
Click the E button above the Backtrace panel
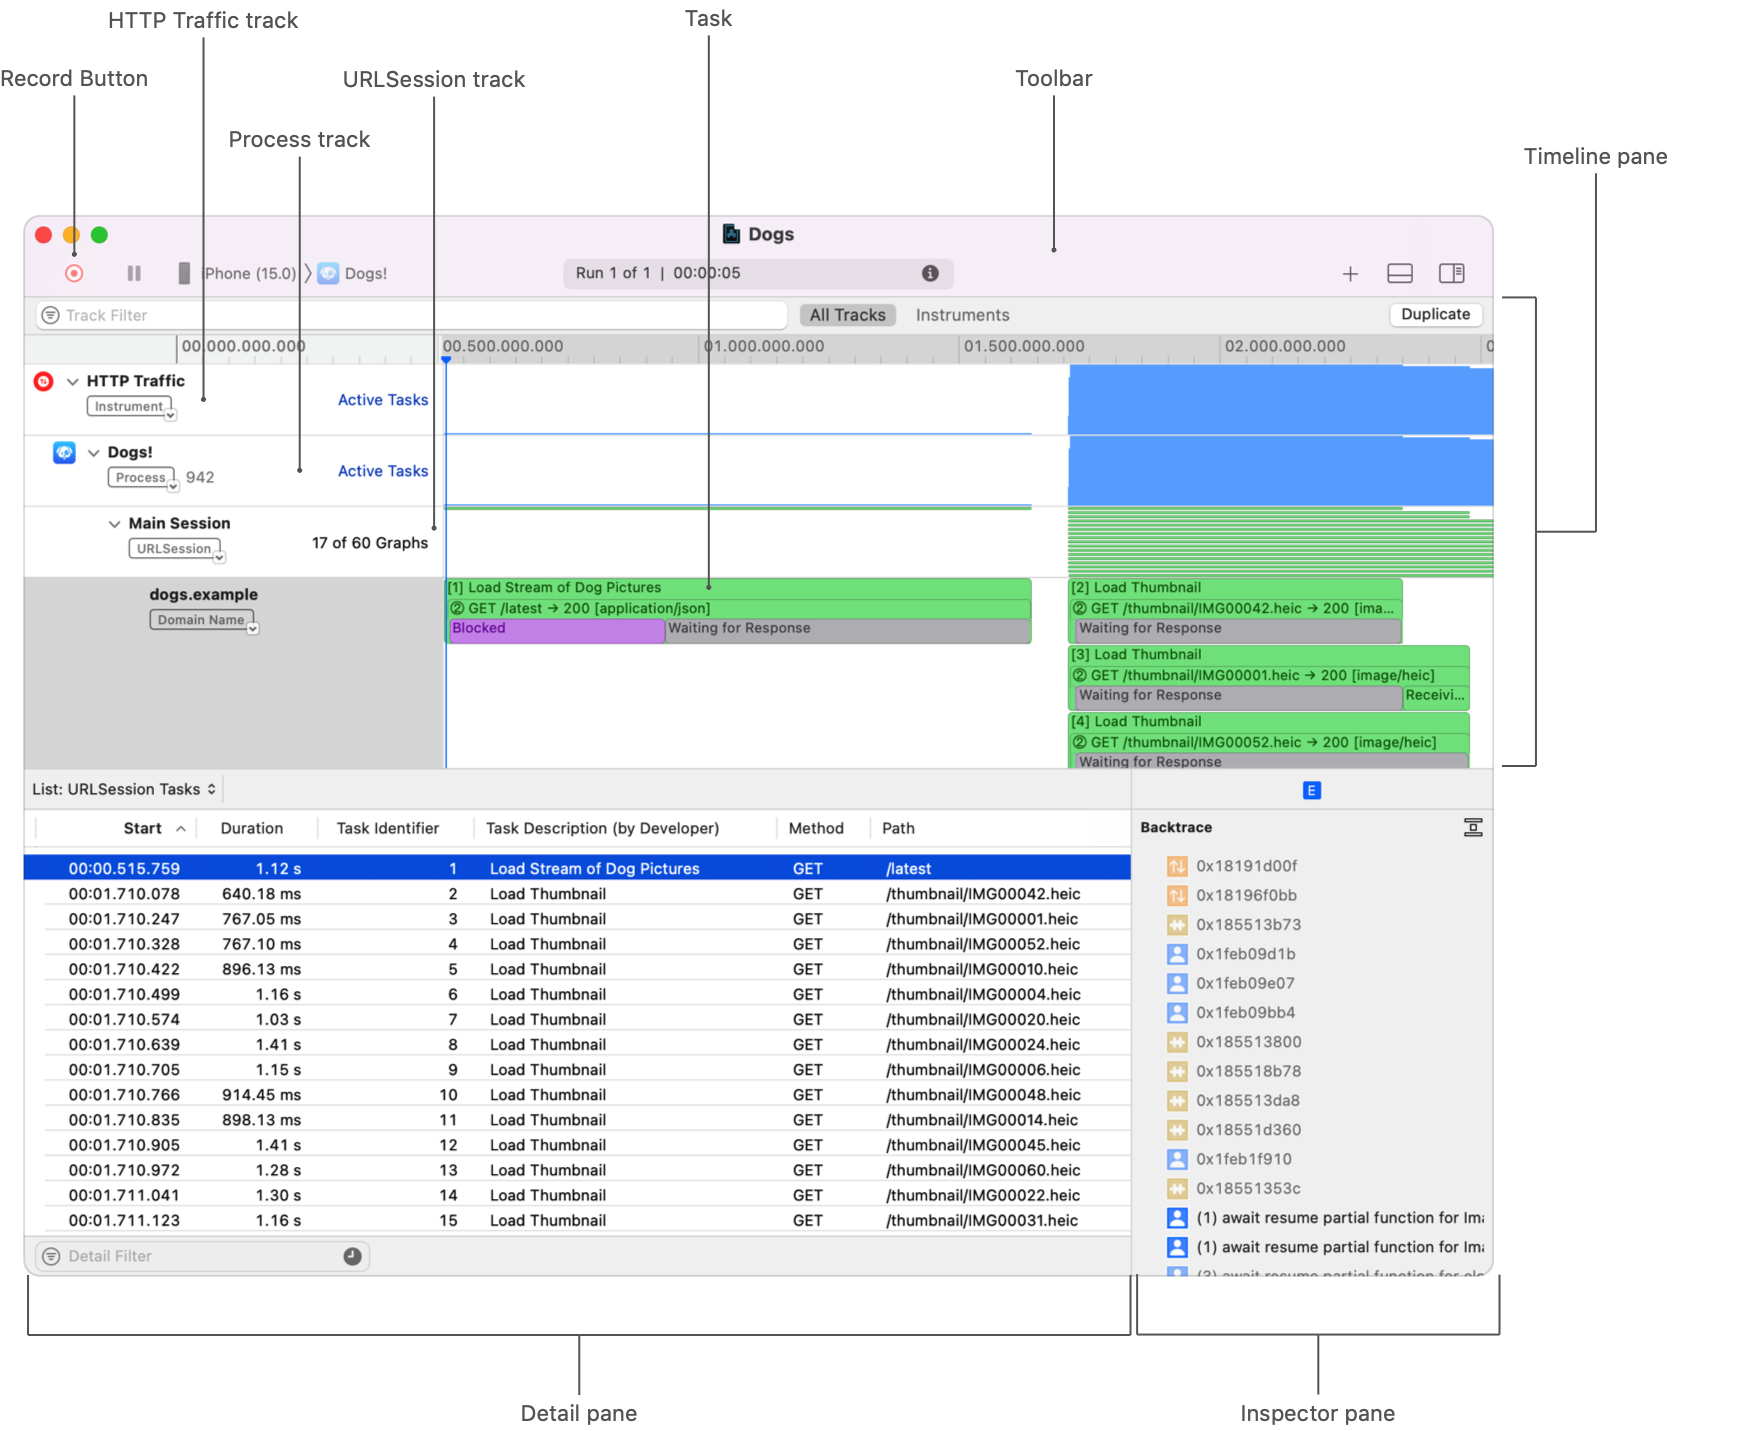1311,790
